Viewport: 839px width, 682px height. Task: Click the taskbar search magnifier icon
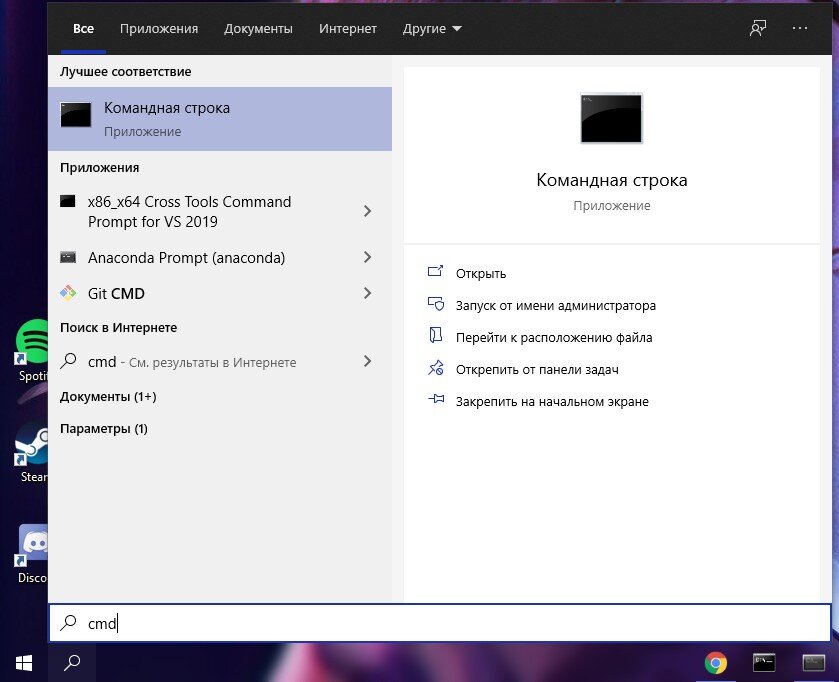point(72,663)
